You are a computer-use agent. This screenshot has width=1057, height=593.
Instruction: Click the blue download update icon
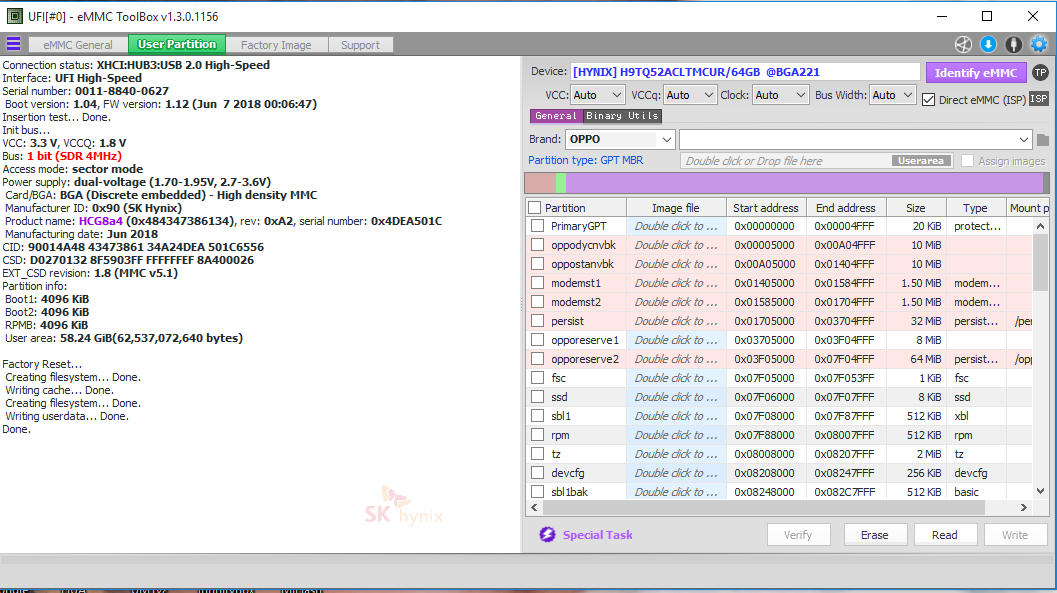point(988,44)
